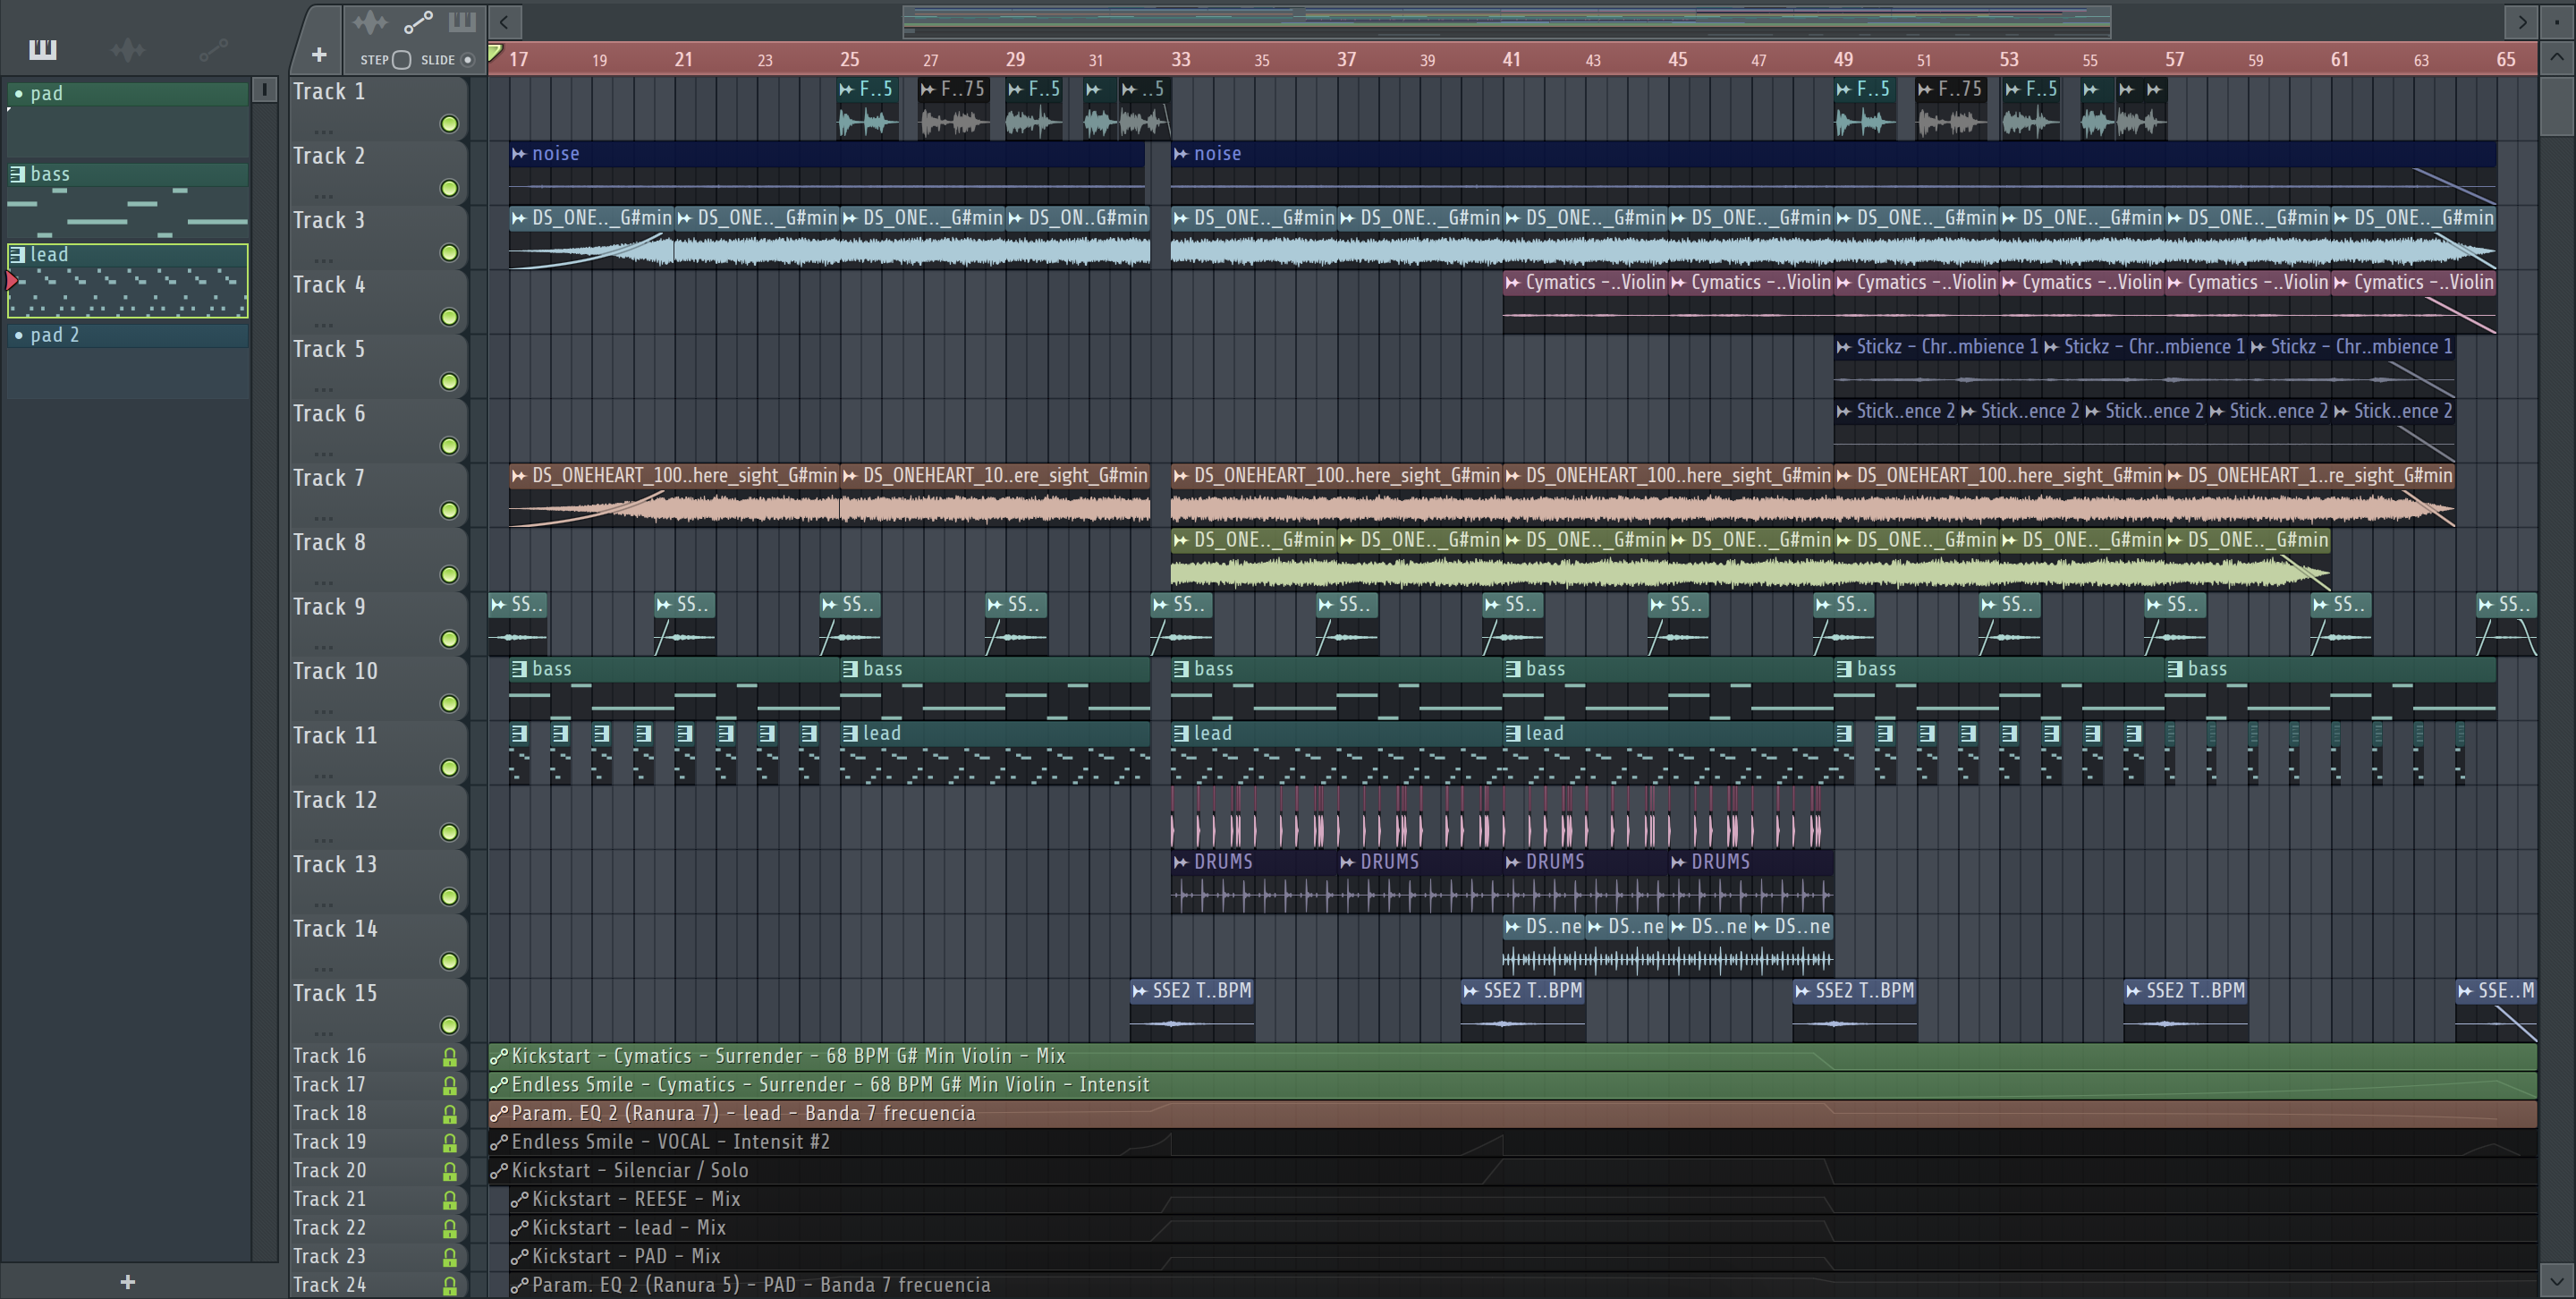The image size is (2576, 1299).
Task: Click the automation icon of Param. EQ 2 lead clip
Action: [x=498, y=1114]
